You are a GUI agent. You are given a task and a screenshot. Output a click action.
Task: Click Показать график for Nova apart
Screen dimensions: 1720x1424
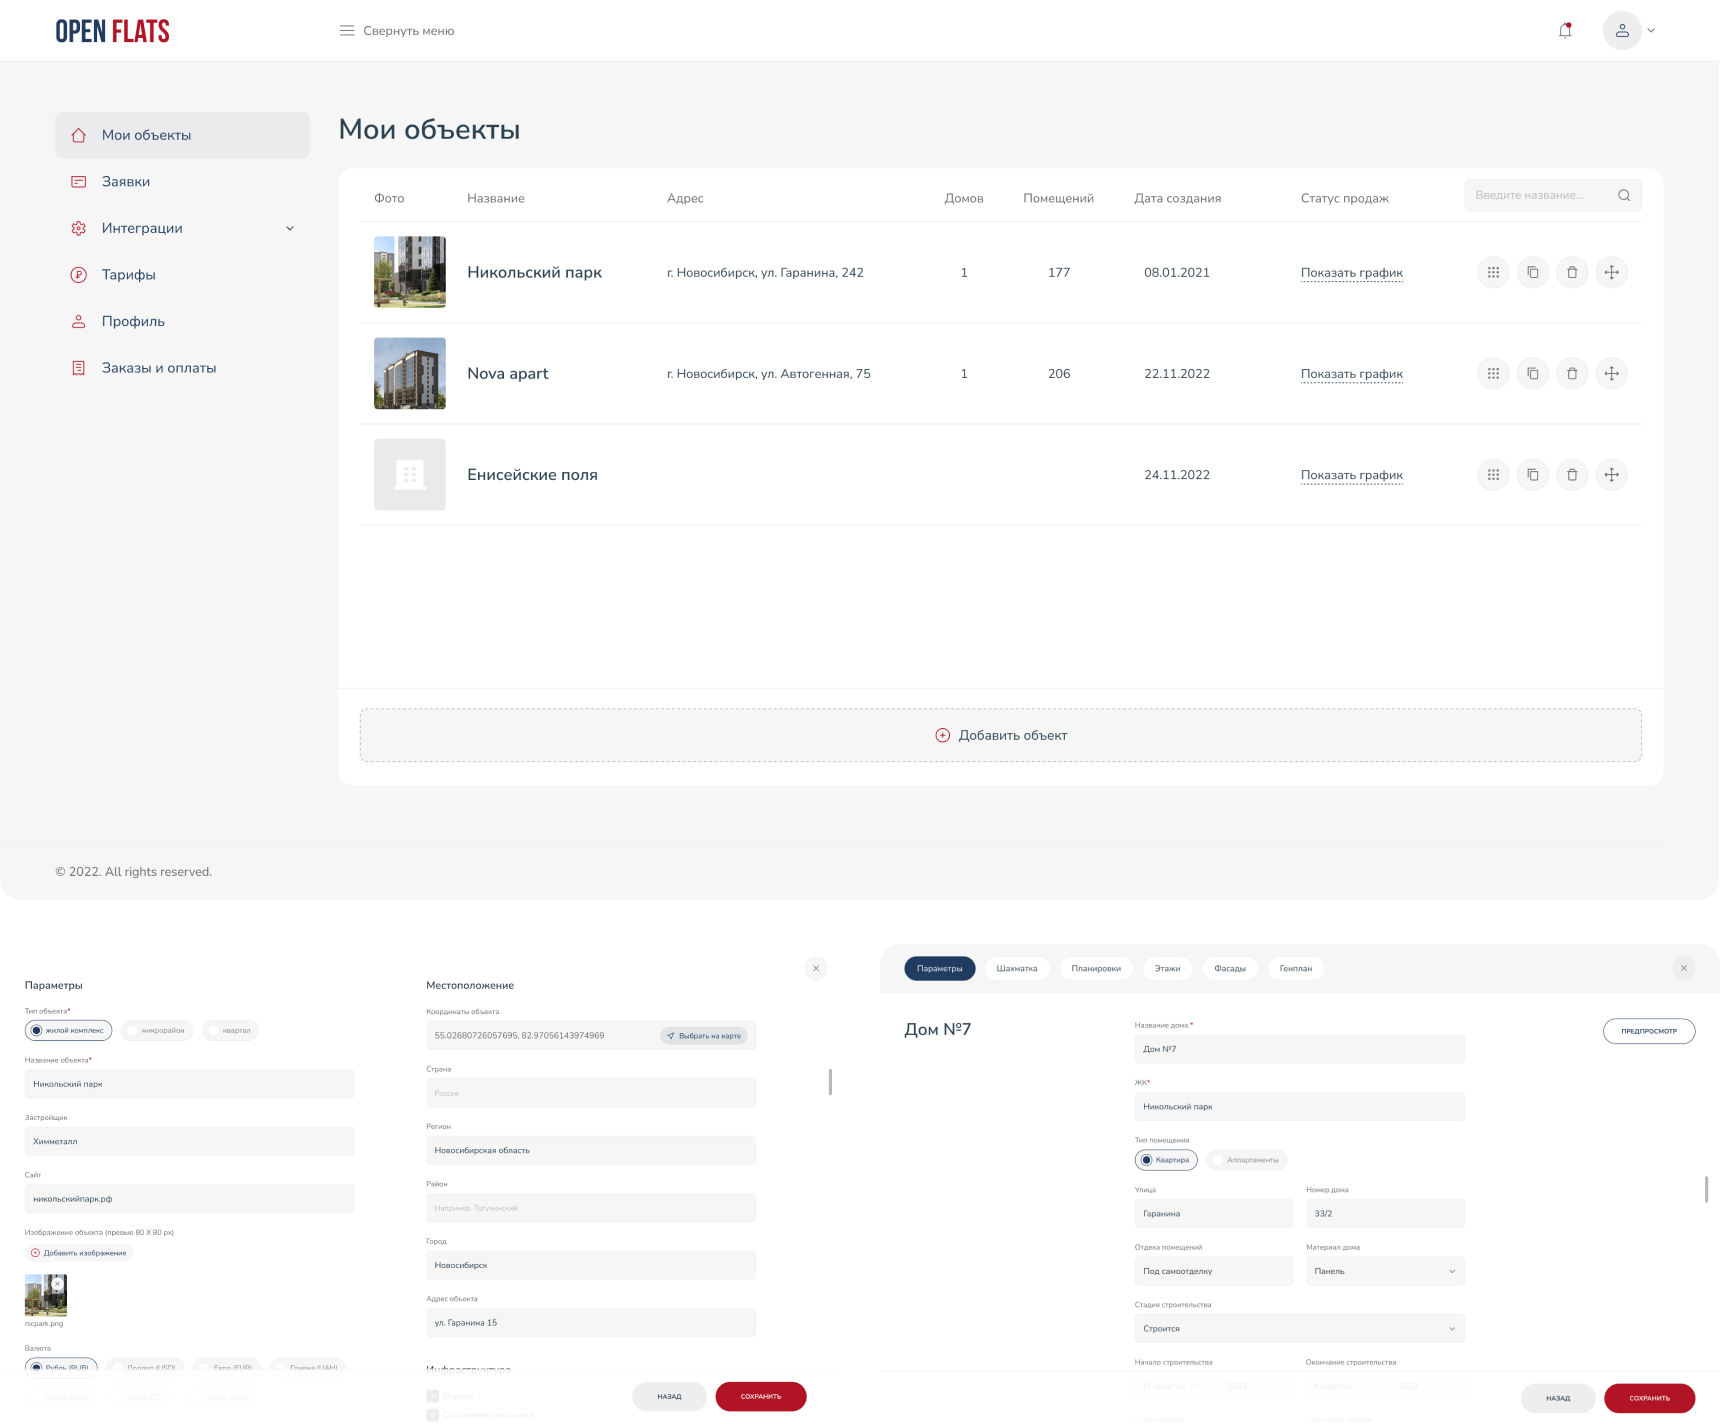click(1351, 374)
